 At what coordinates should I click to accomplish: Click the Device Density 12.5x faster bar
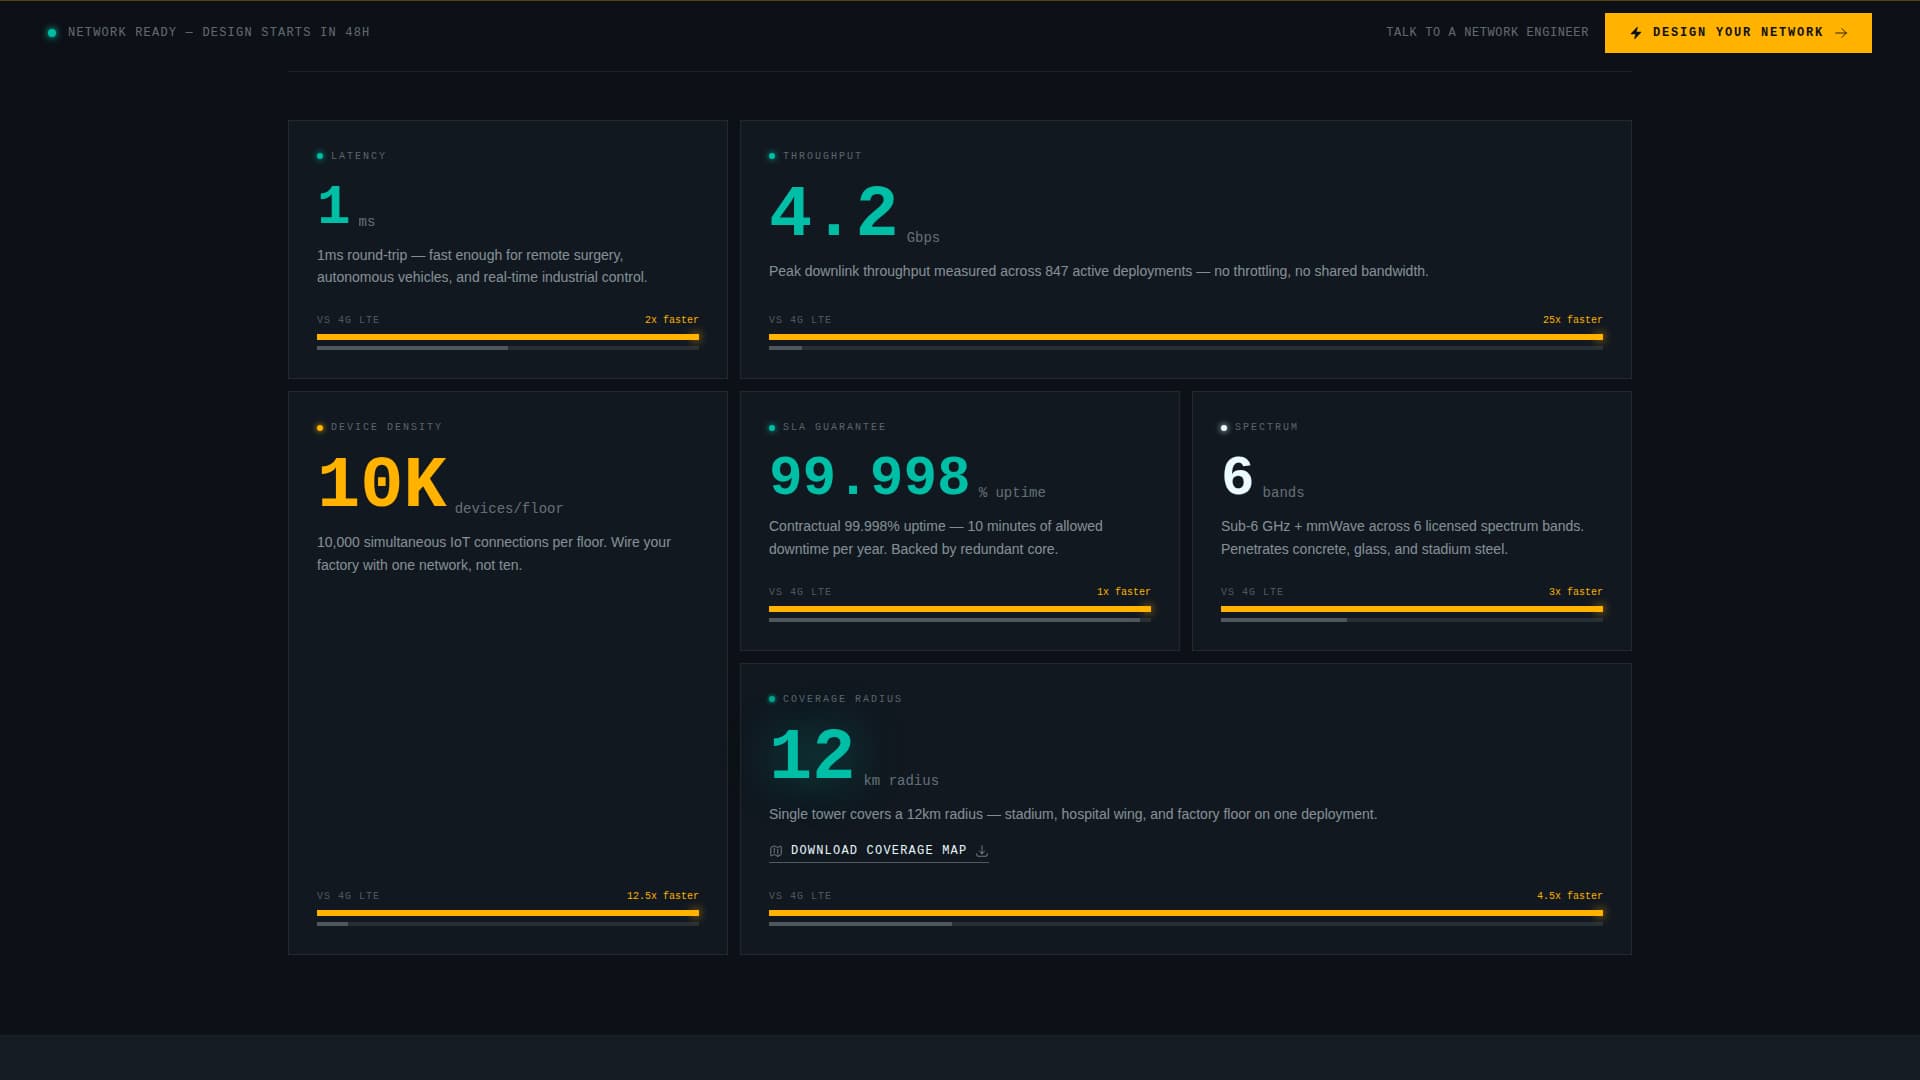[x=507, y=913]
